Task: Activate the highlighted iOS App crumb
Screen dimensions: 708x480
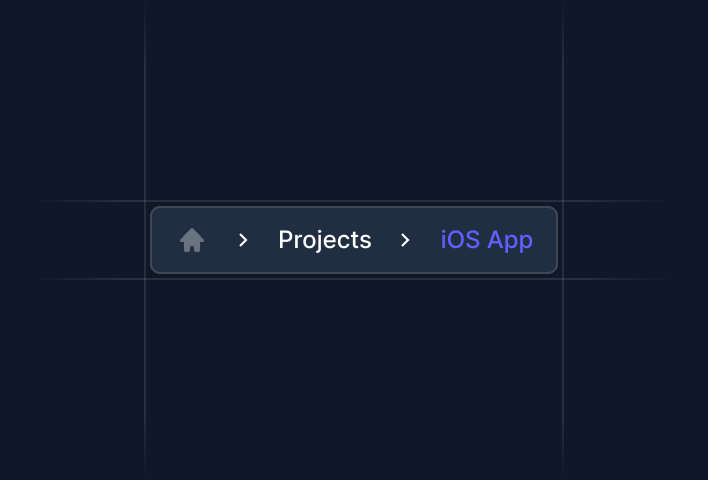Action: click(x=487, y=240)
